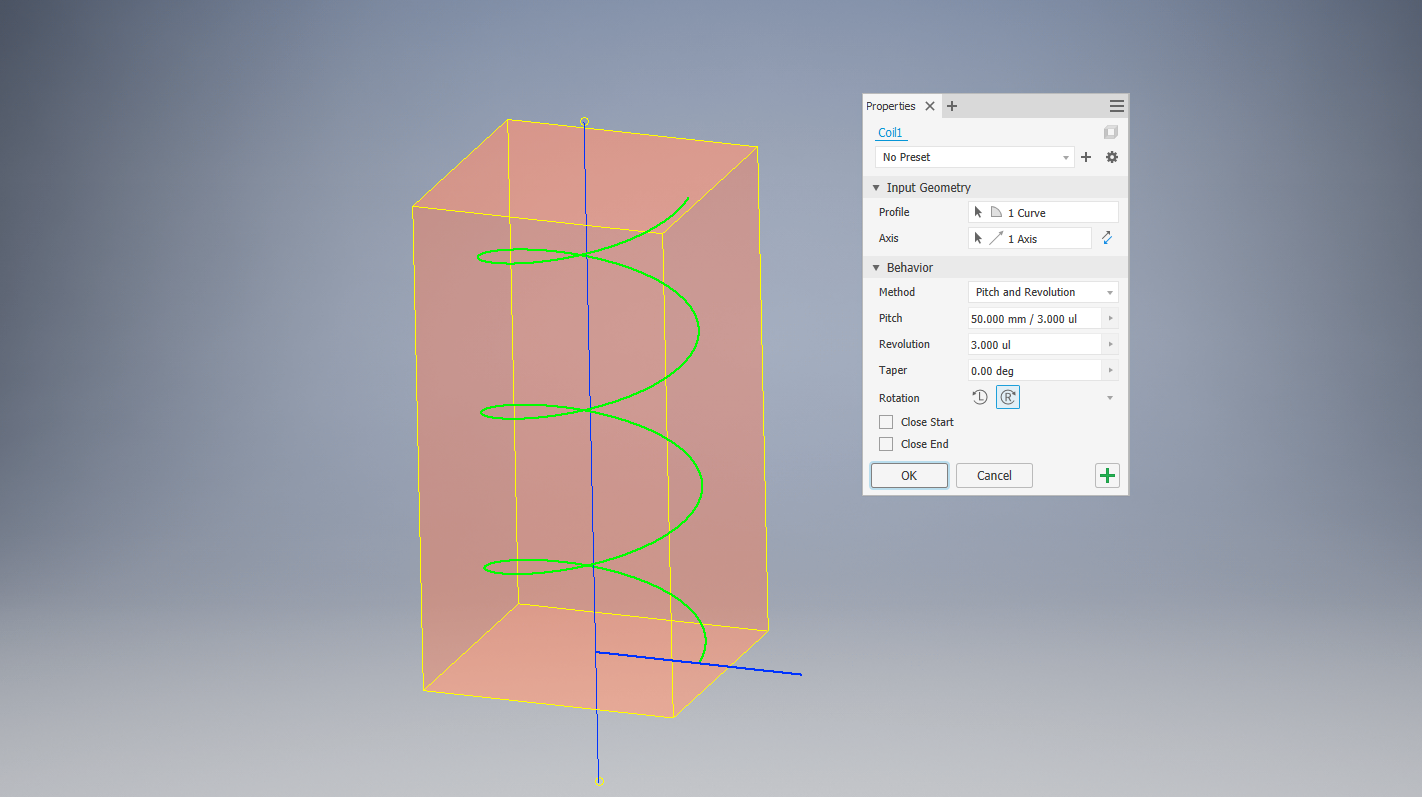Choose right-hand rotation for the coil
The height and width of the screenshot is (797, 1422).
(x=1007, y=397)
